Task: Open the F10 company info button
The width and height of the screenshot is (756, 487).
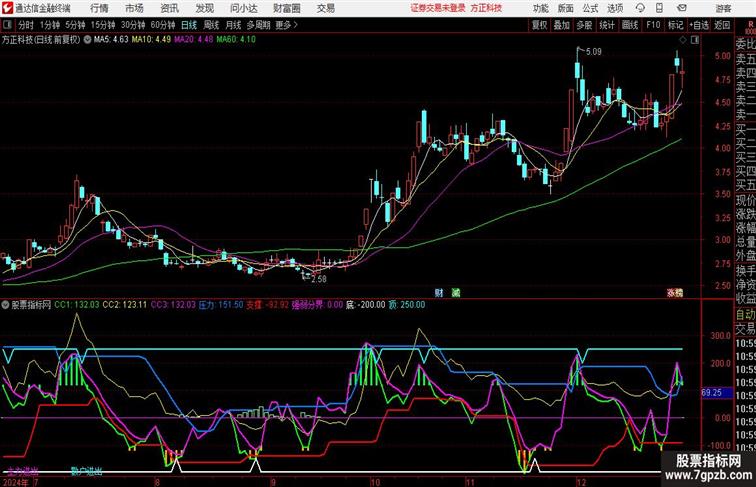Action: 653,25
